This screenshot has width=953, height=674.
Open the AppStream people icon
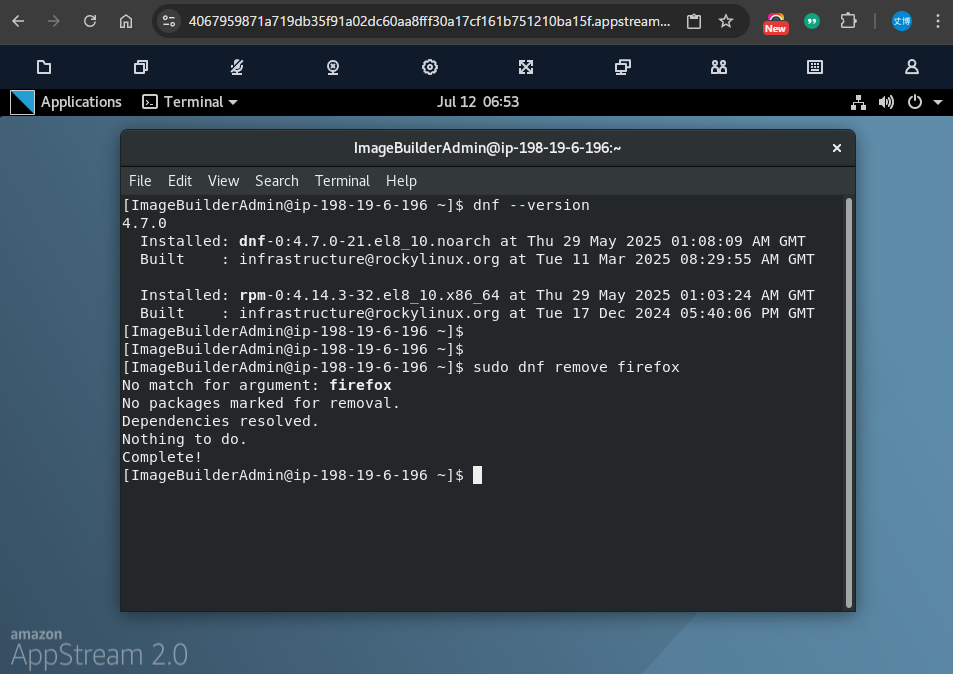pos(719,67)
